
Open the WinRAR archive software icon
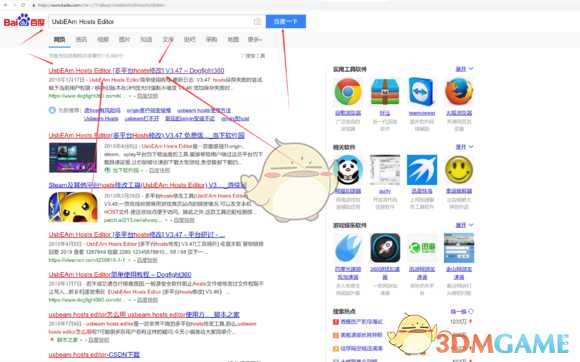(x=385, y=91)
